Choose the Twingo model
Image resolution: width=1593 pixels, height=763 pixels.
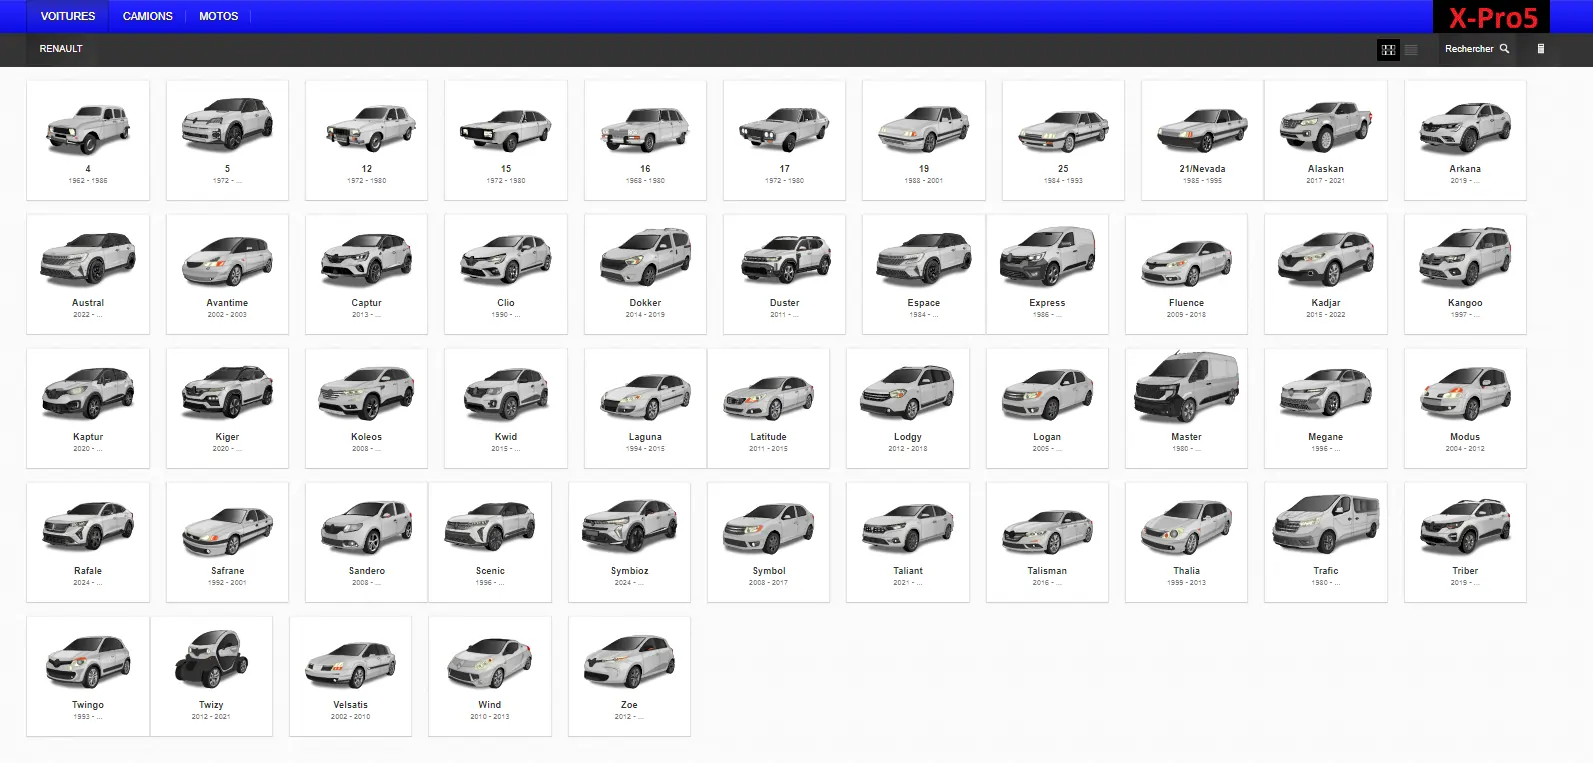[x=88, y=676]
